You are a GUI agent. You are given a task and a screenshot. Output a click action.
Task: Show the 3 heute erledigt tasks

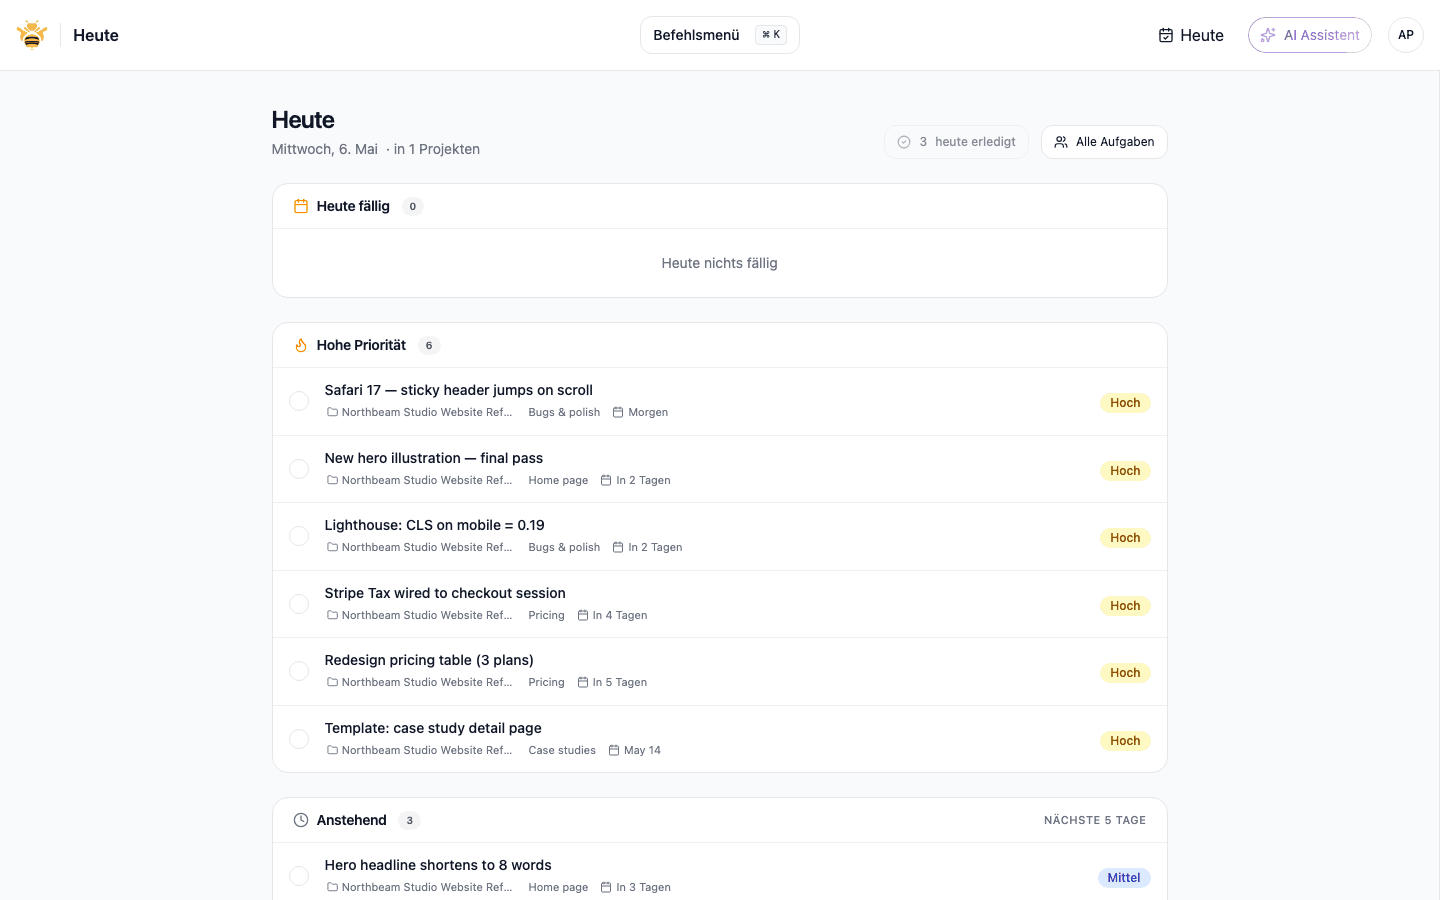(x=956, y=142)
